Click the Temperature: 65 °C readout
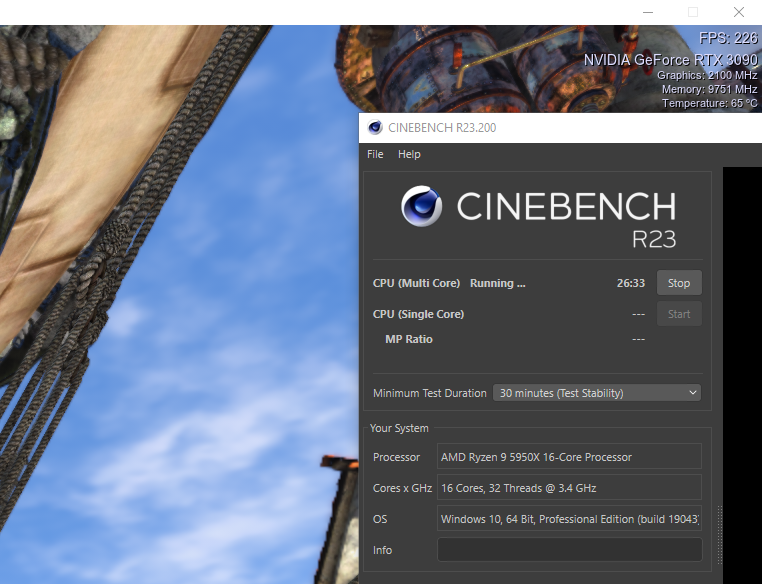 point(710,103)
